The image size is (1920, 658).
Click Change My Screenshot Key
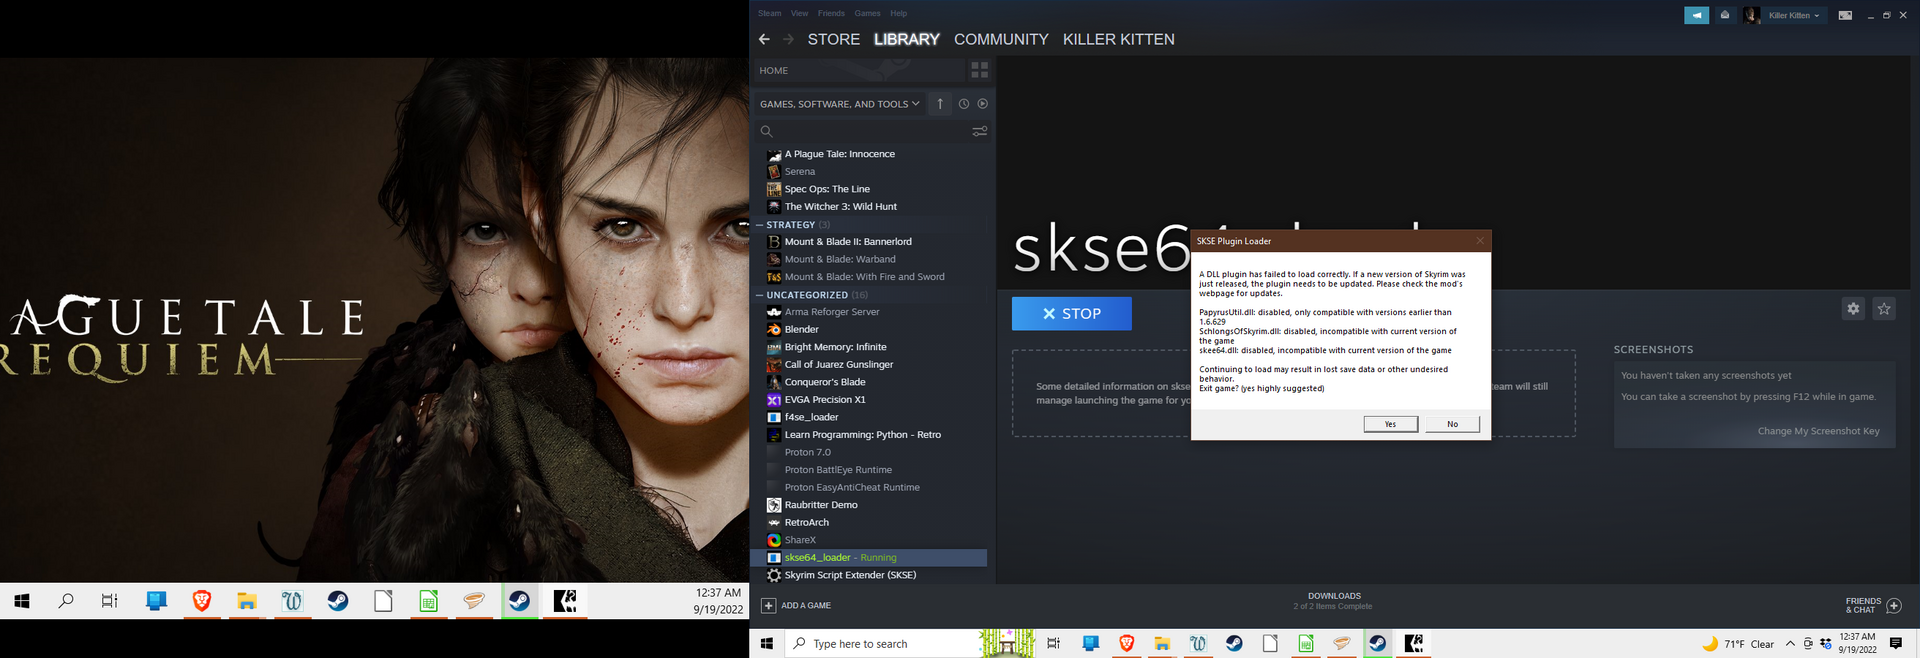1818,431
